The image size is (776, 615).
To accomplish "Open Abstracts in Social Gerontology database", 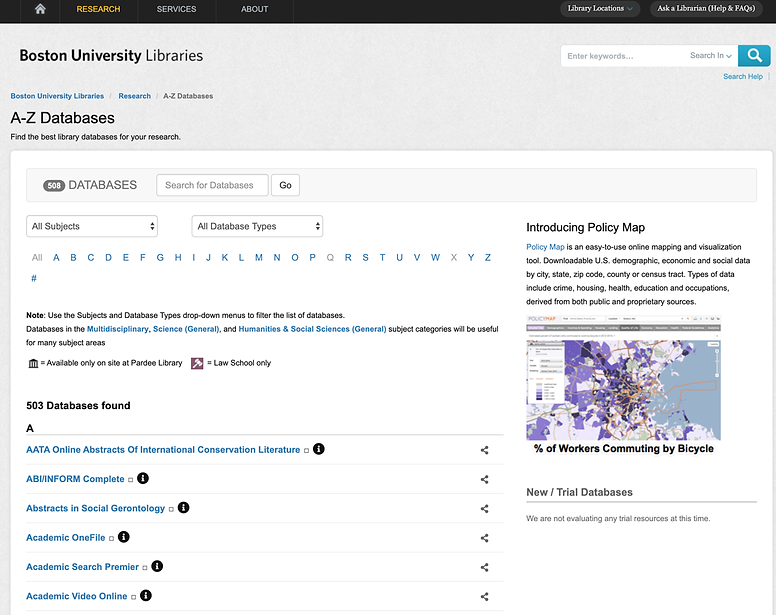I will [96, 508].
